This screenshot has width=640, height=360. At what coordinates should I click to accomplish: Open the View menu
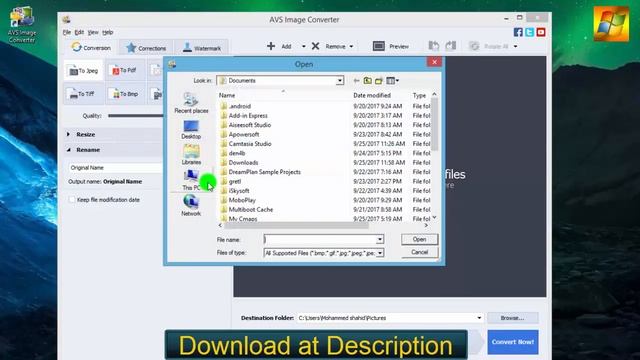coord(93,32)
